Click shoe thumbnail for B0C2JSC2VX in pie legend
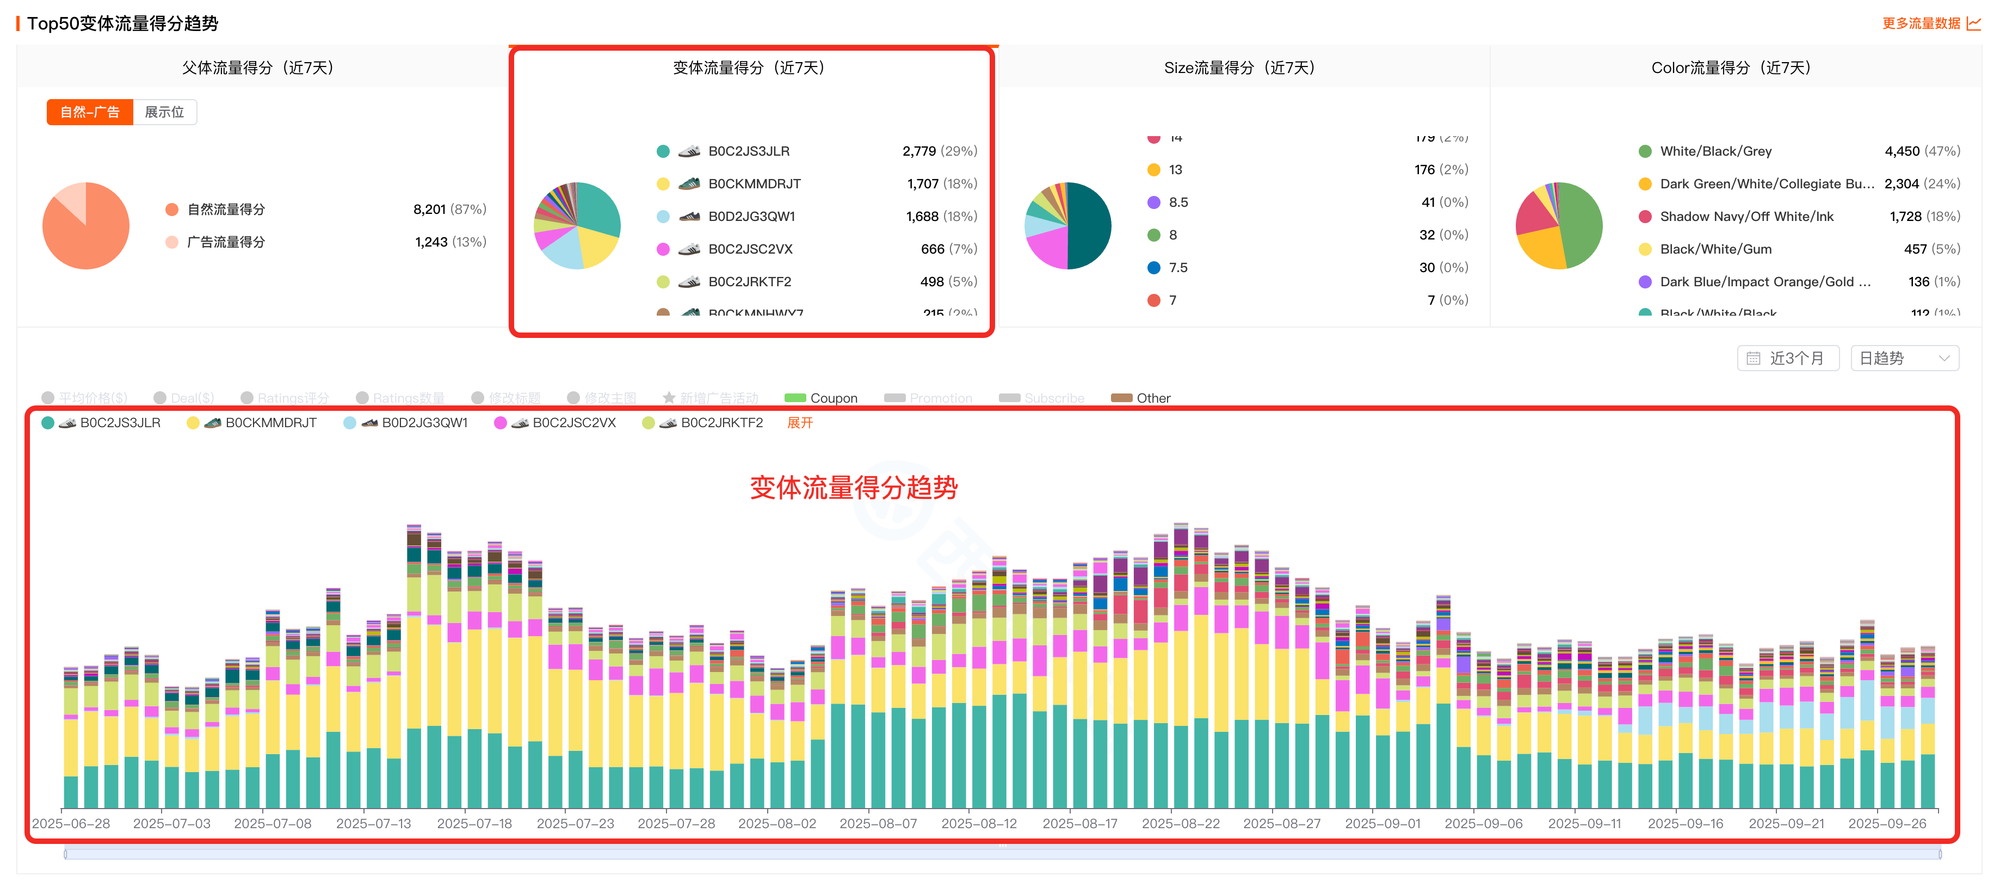This screenshot has height=887, width=2000. point(689,249)
